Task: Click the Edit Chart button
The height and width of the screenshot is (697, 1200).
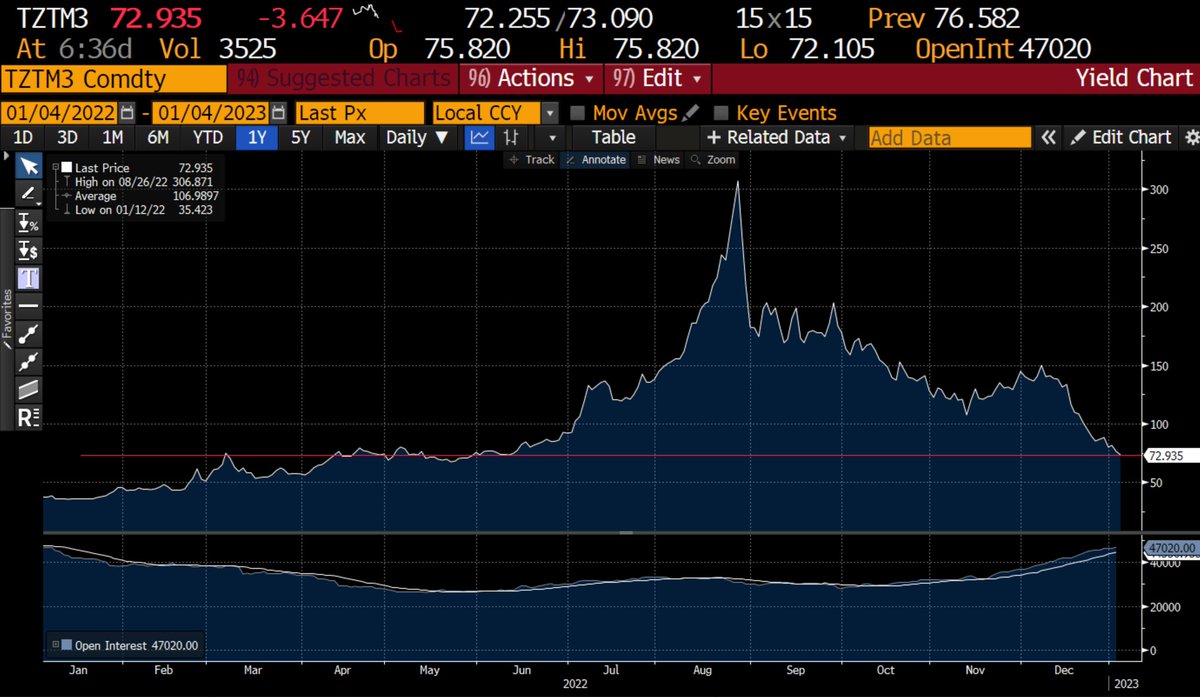Action: (1121, 138)
